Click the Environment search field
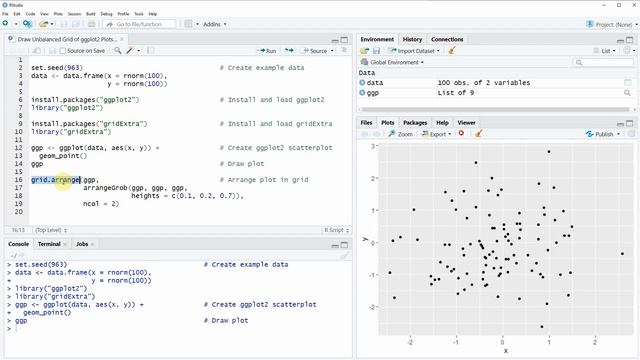The image size is (640, 360). point(604,62)
